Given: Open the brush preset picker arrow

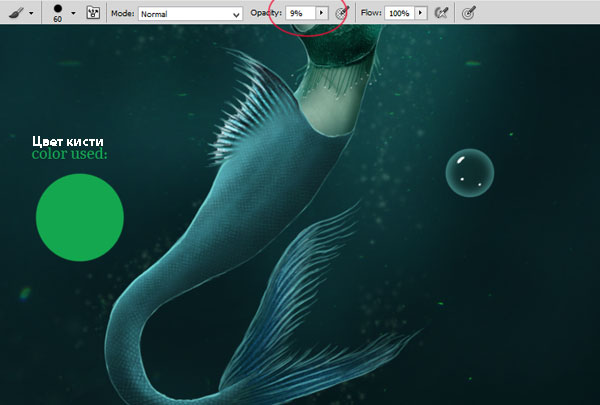Looking at the screenshot, I should (73, 13).
